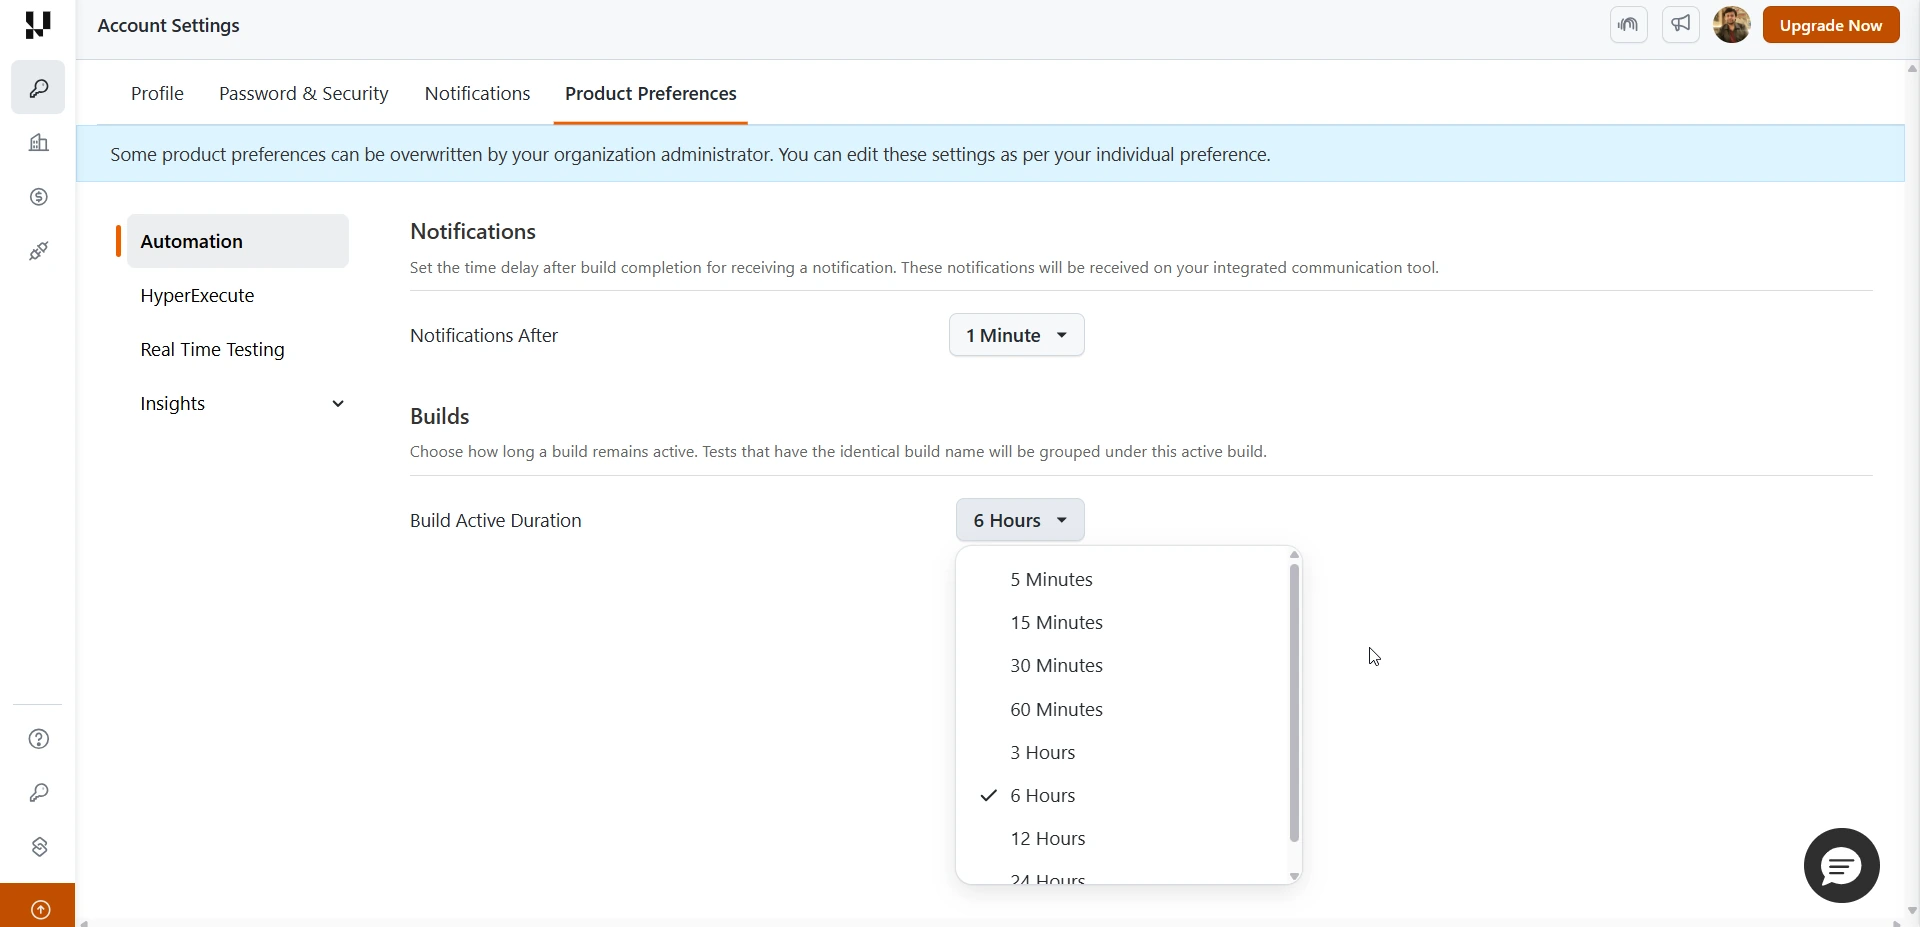The height and width of the screenshot is (927, 1920).
Task: Open the Notifications After 1 Minute dropdown
Action: [1016, 335]
